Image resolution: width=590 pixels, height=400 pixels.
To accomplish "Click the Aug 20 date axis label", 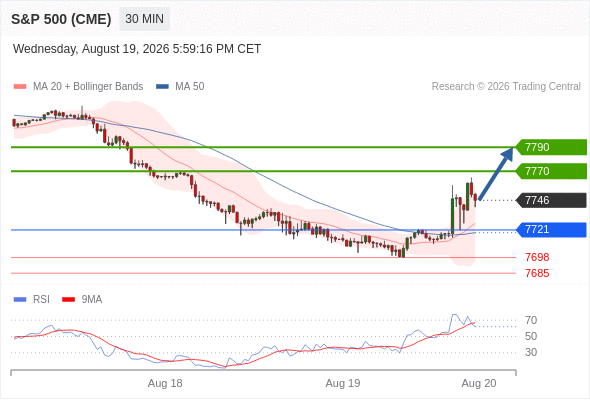I will [x=479, y=383].
